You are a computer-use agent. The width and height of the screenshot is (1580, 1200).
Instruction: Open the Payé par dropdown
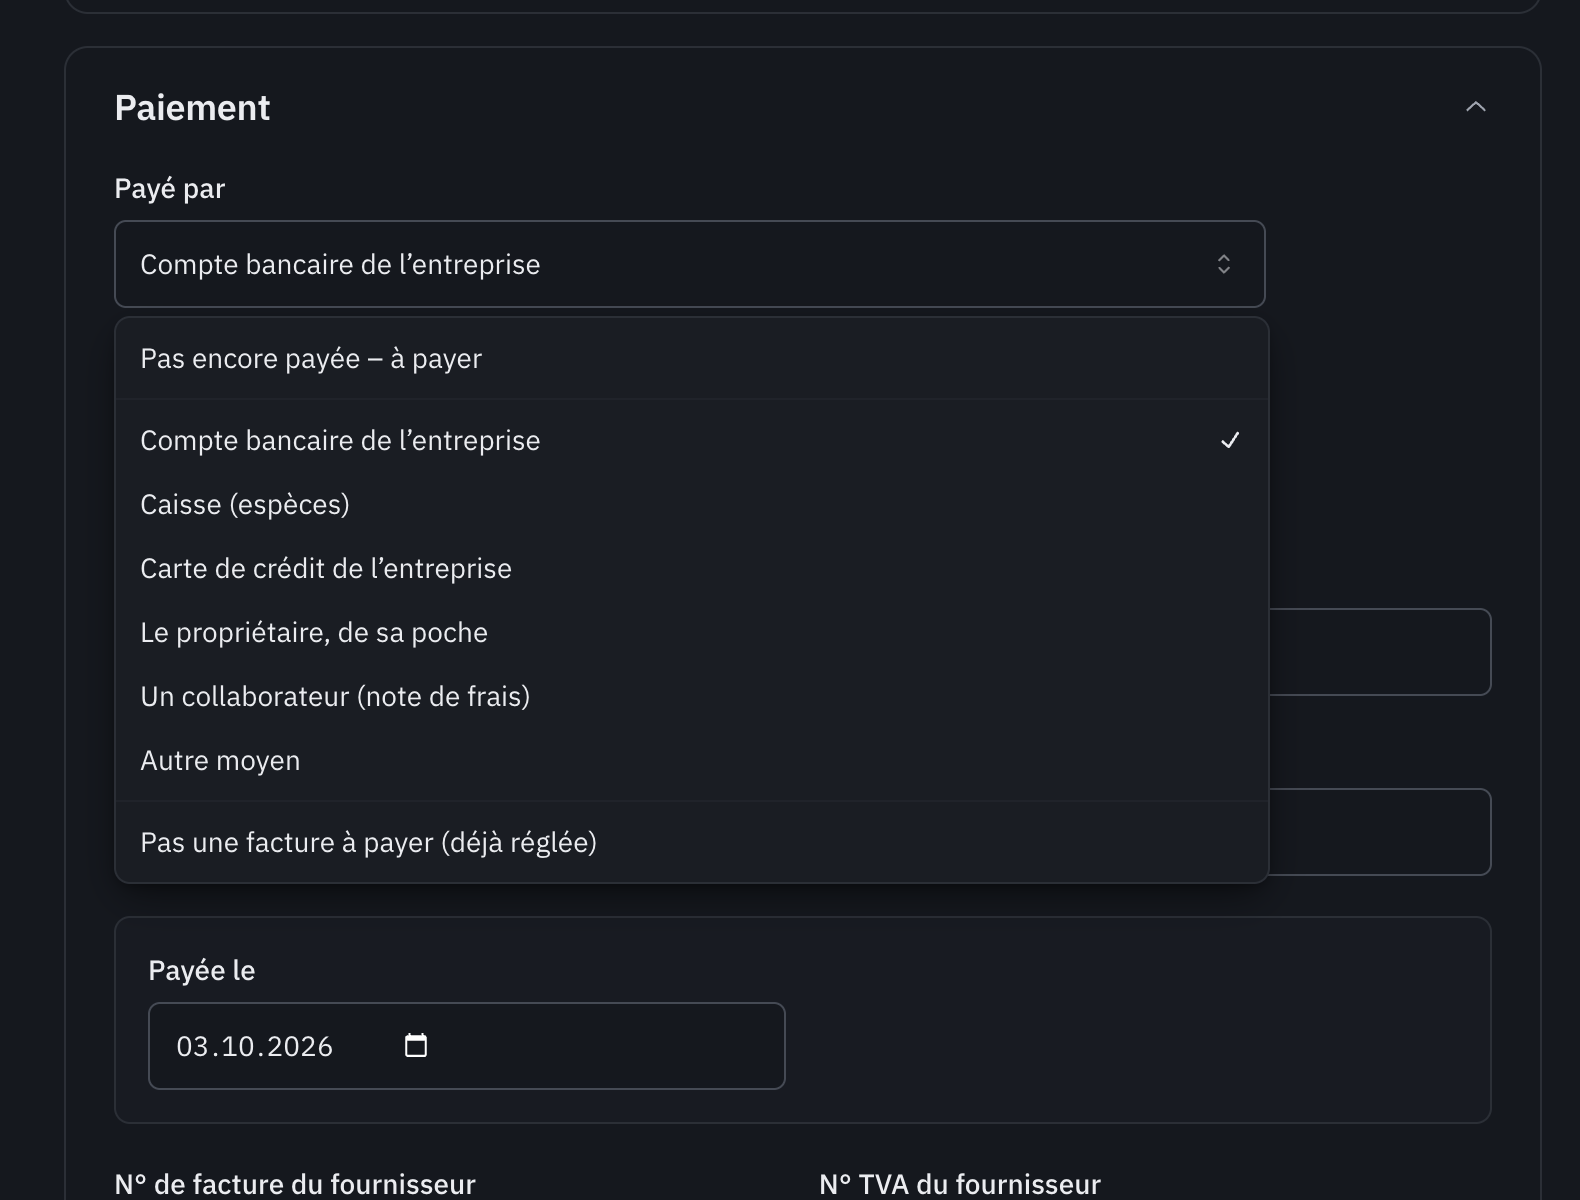pos(690,264)
